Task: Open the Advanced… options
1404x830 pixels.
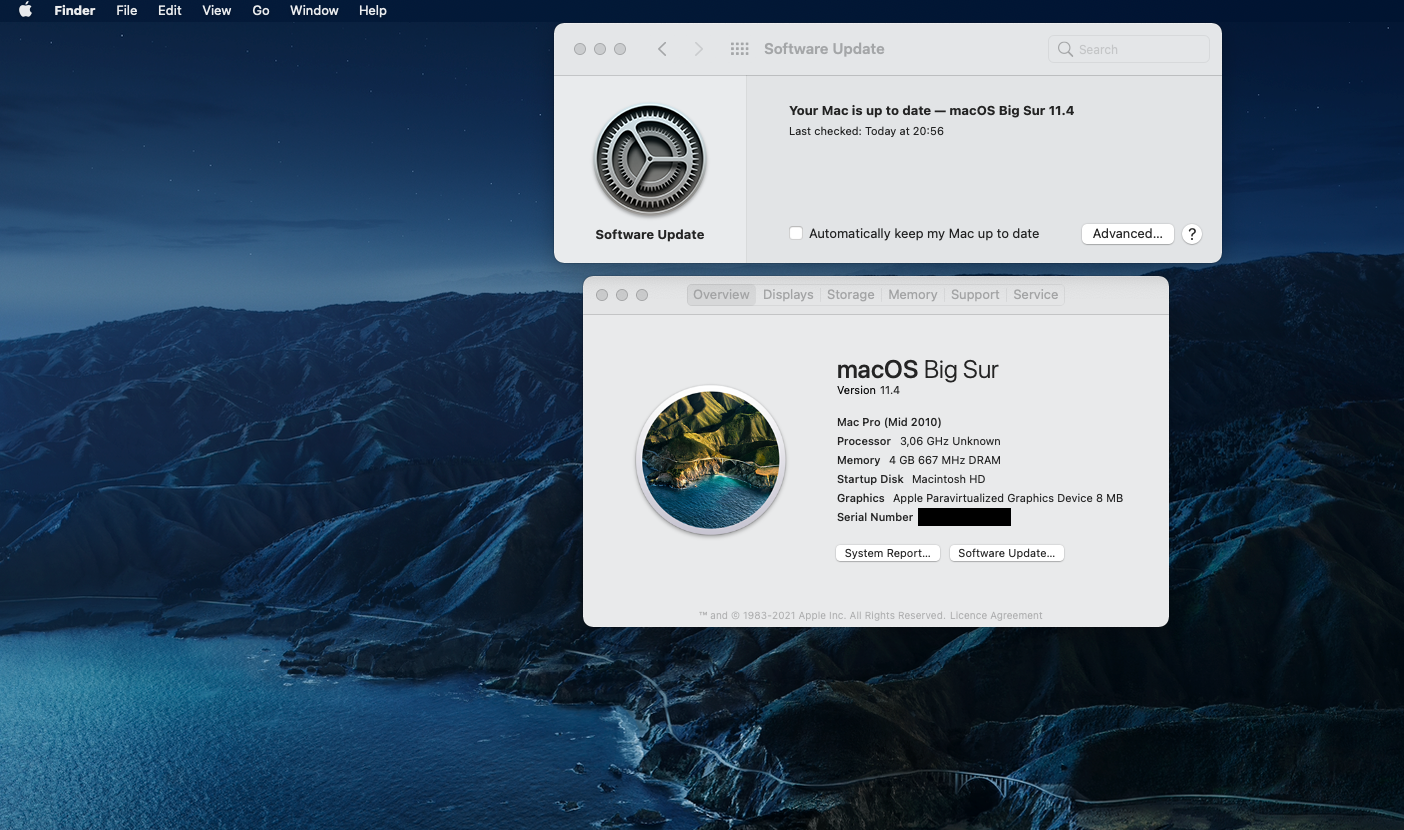Action: [1127, 233]
